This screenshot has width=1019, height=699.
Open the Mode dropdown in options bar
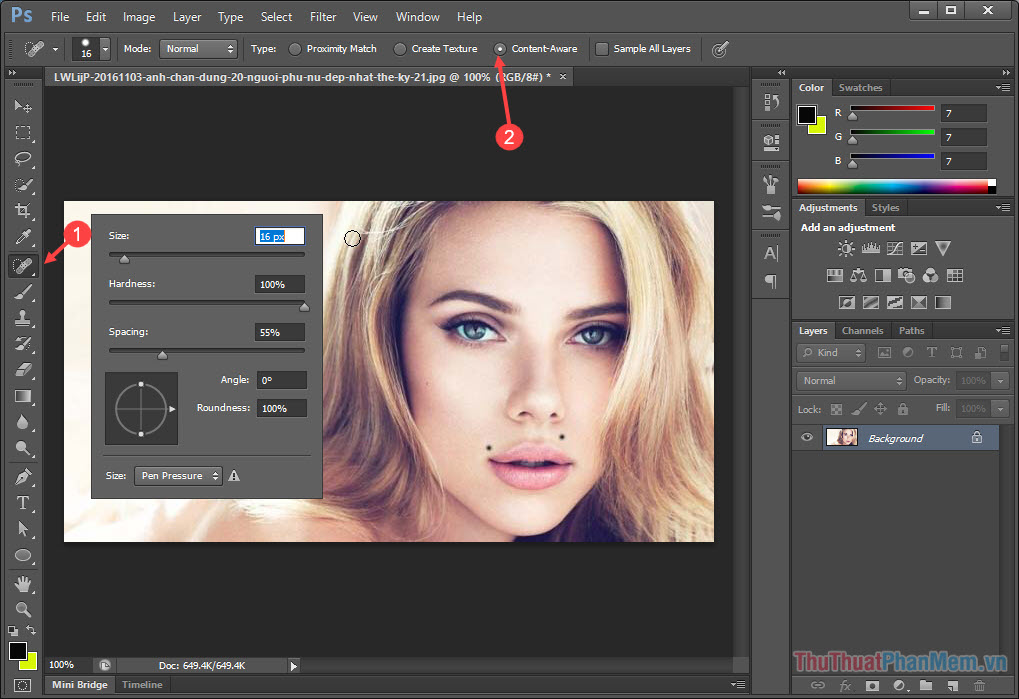[198, 48]
